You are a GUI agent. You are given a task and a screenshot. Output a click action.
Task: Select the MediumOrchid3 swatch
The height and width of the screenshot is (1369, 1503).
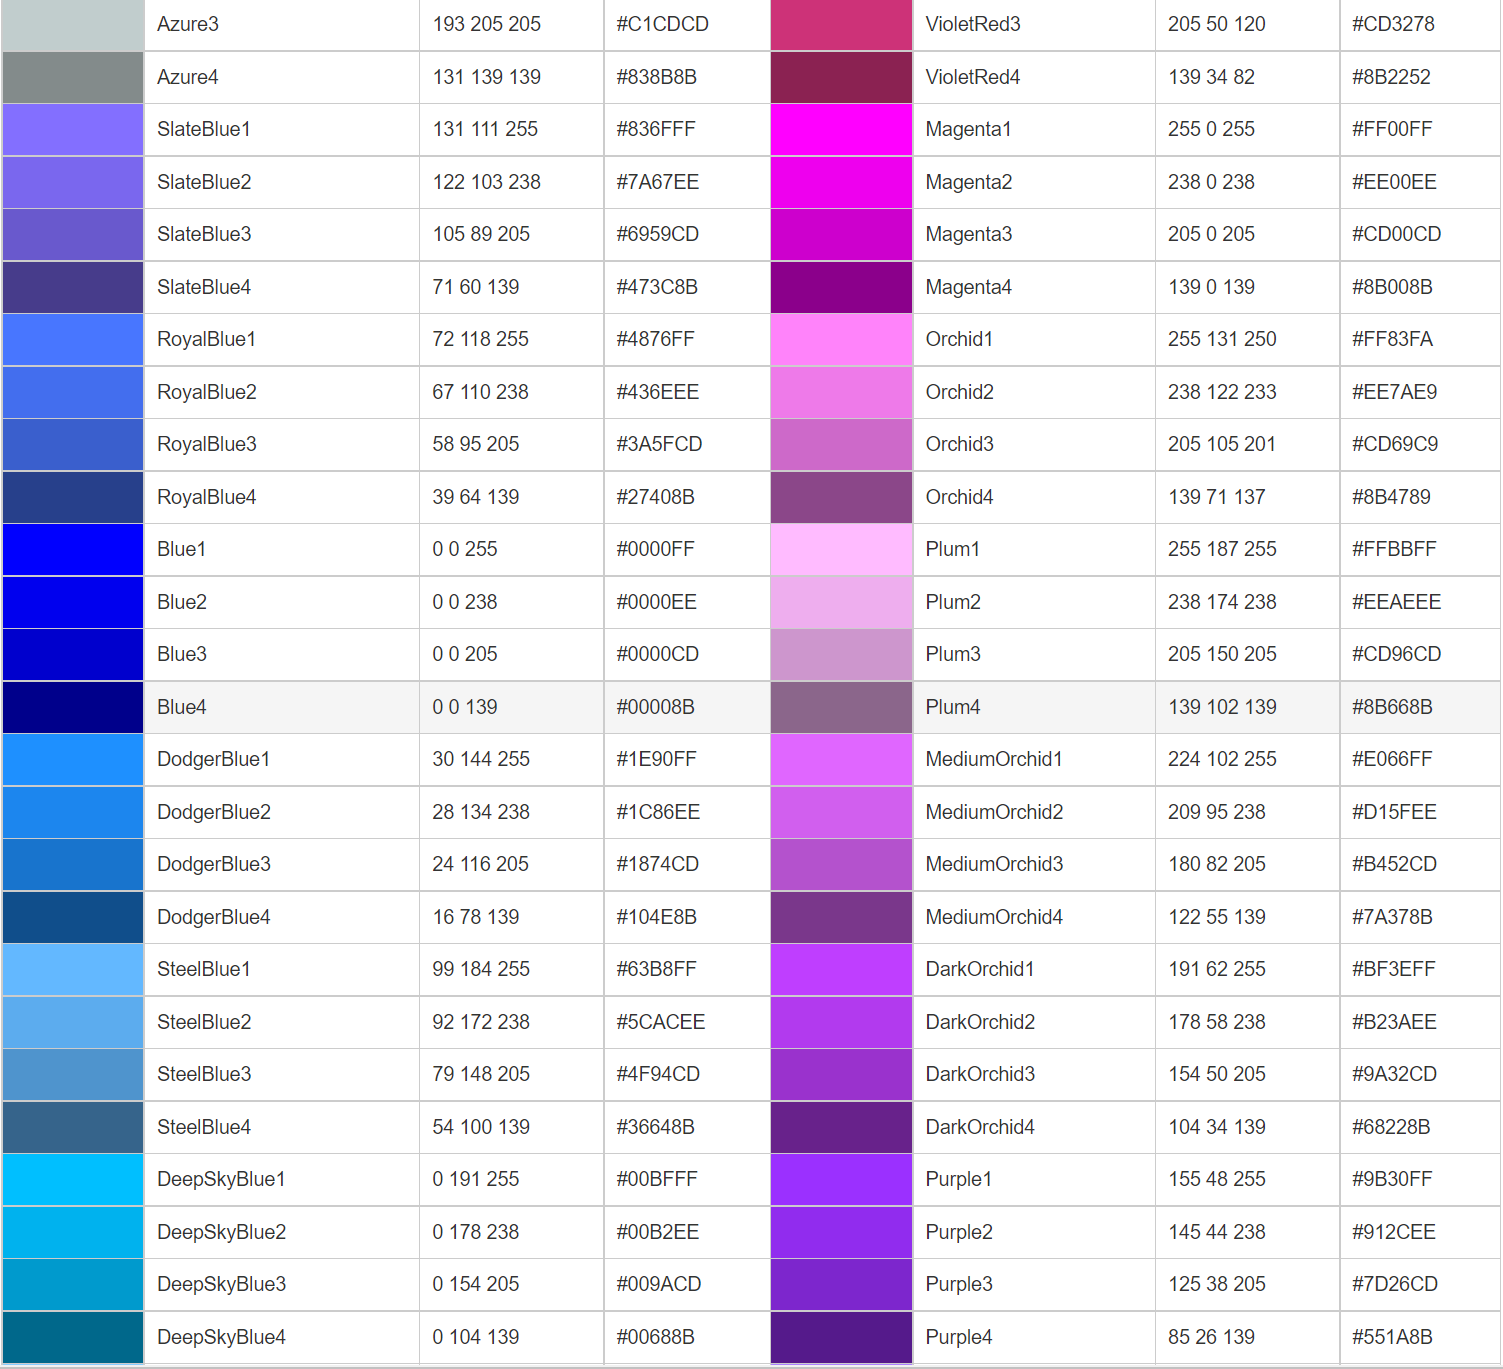tap(840, 864)
